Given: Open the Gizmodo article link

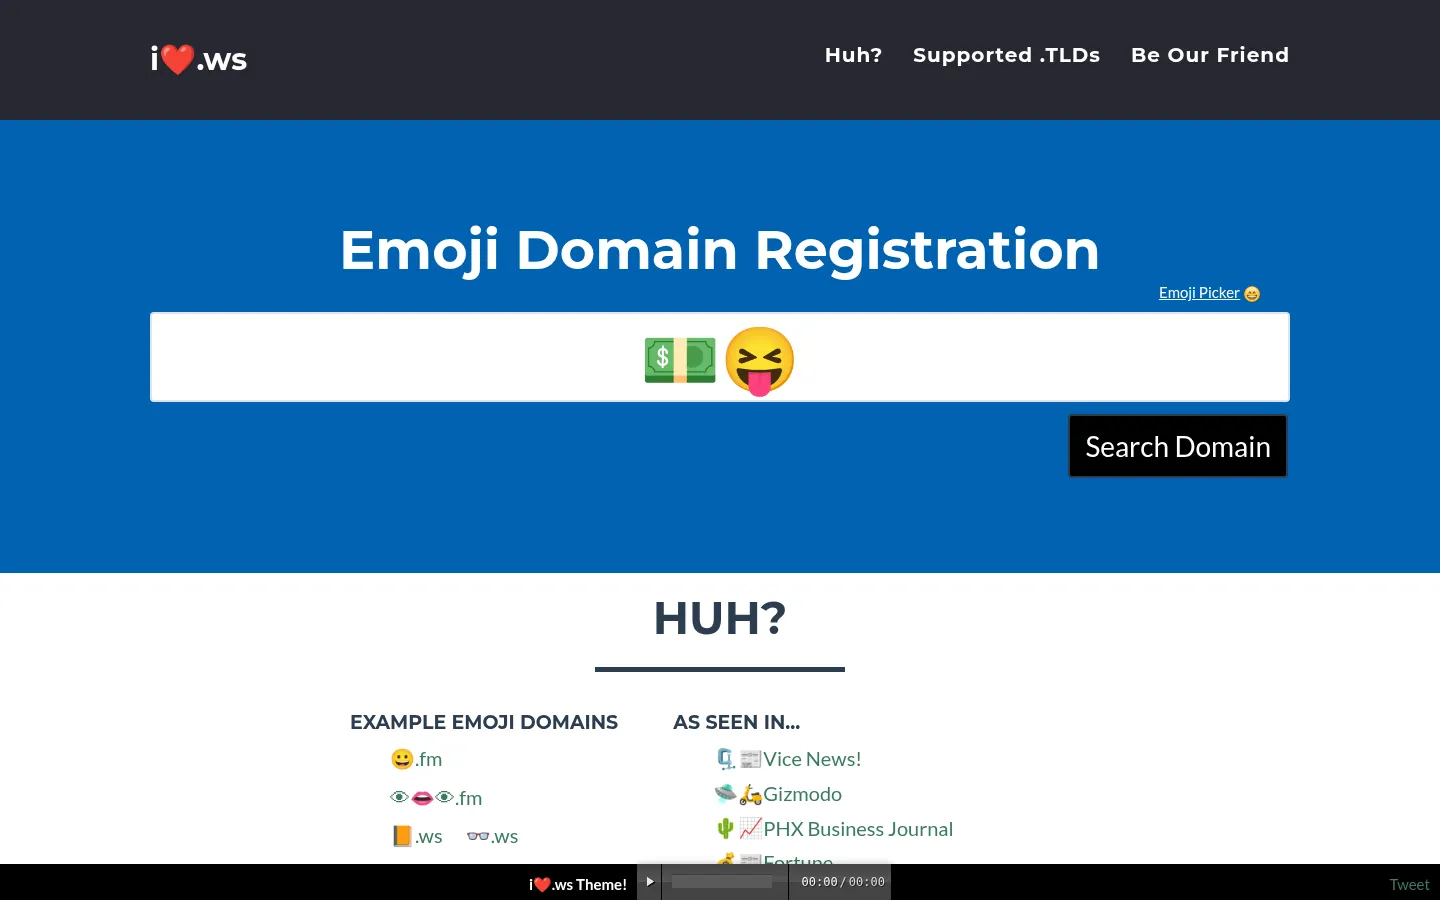Looking at the screenshot, I should click(x=778, y=794).
